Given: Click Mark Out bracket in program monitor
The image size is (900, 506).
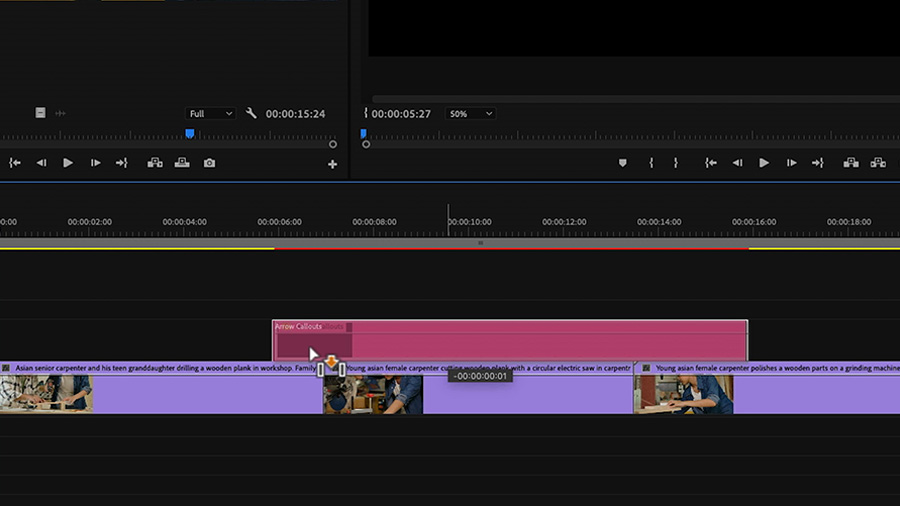Looking at the screenshot, I should click(676, 163).
